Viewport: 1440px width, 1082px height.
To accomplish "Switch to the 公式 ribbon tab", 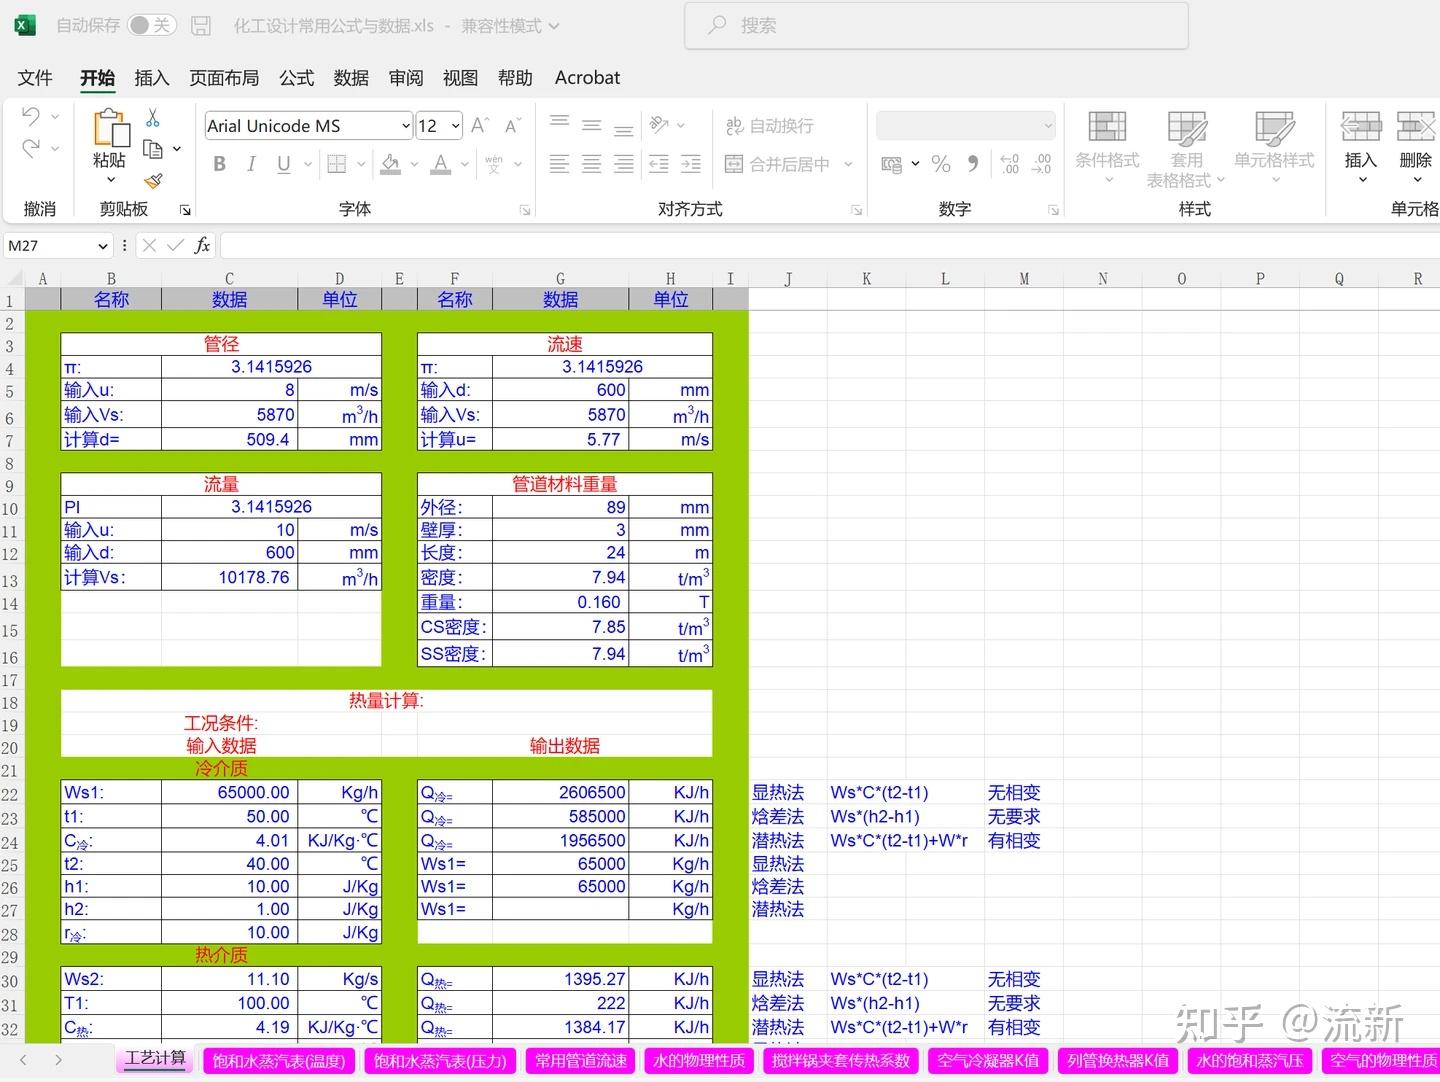I will 297,78.
